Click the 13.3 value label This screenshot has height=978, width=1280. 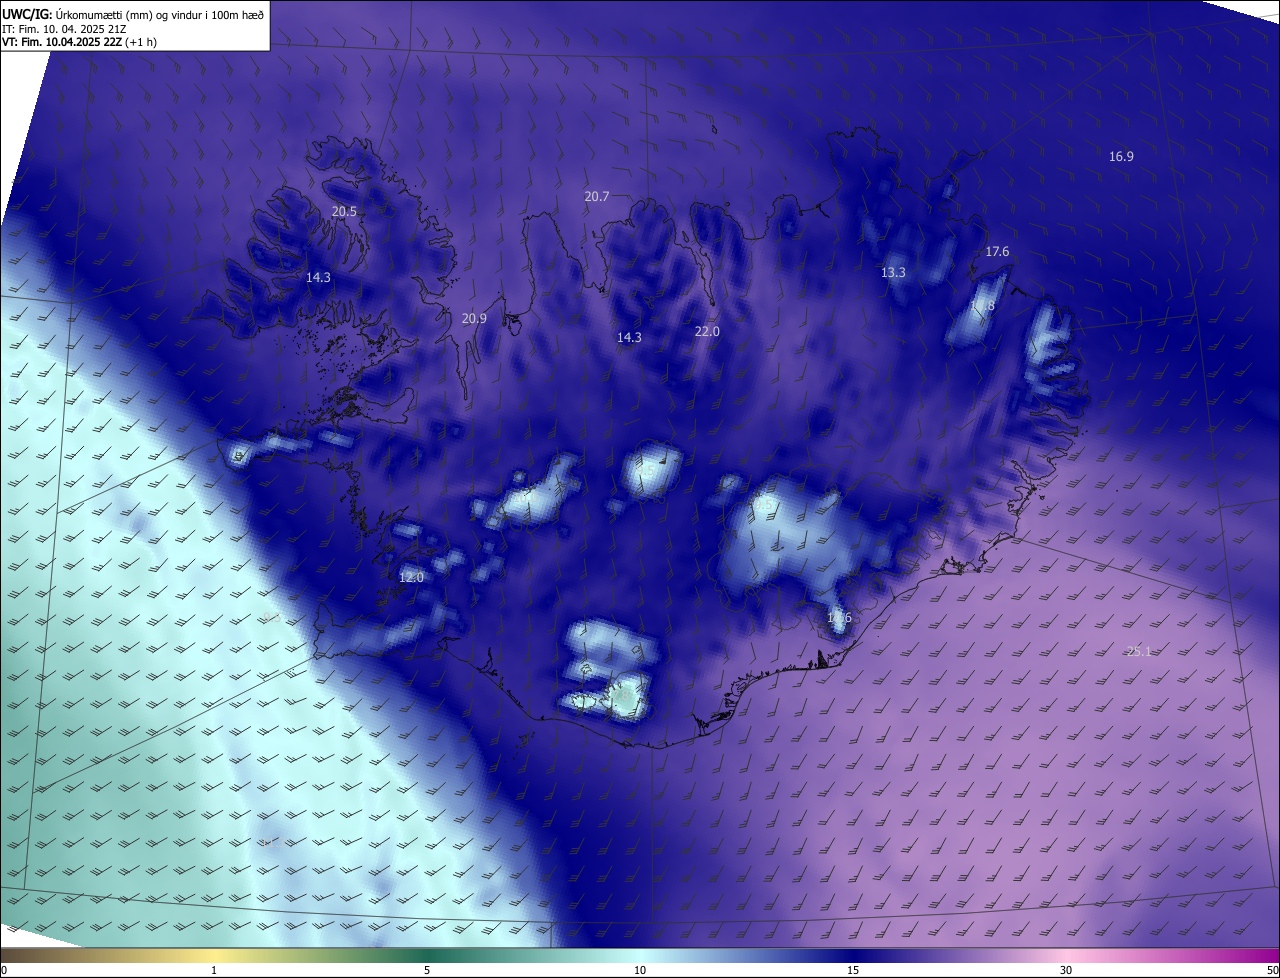tap(893, 272)
